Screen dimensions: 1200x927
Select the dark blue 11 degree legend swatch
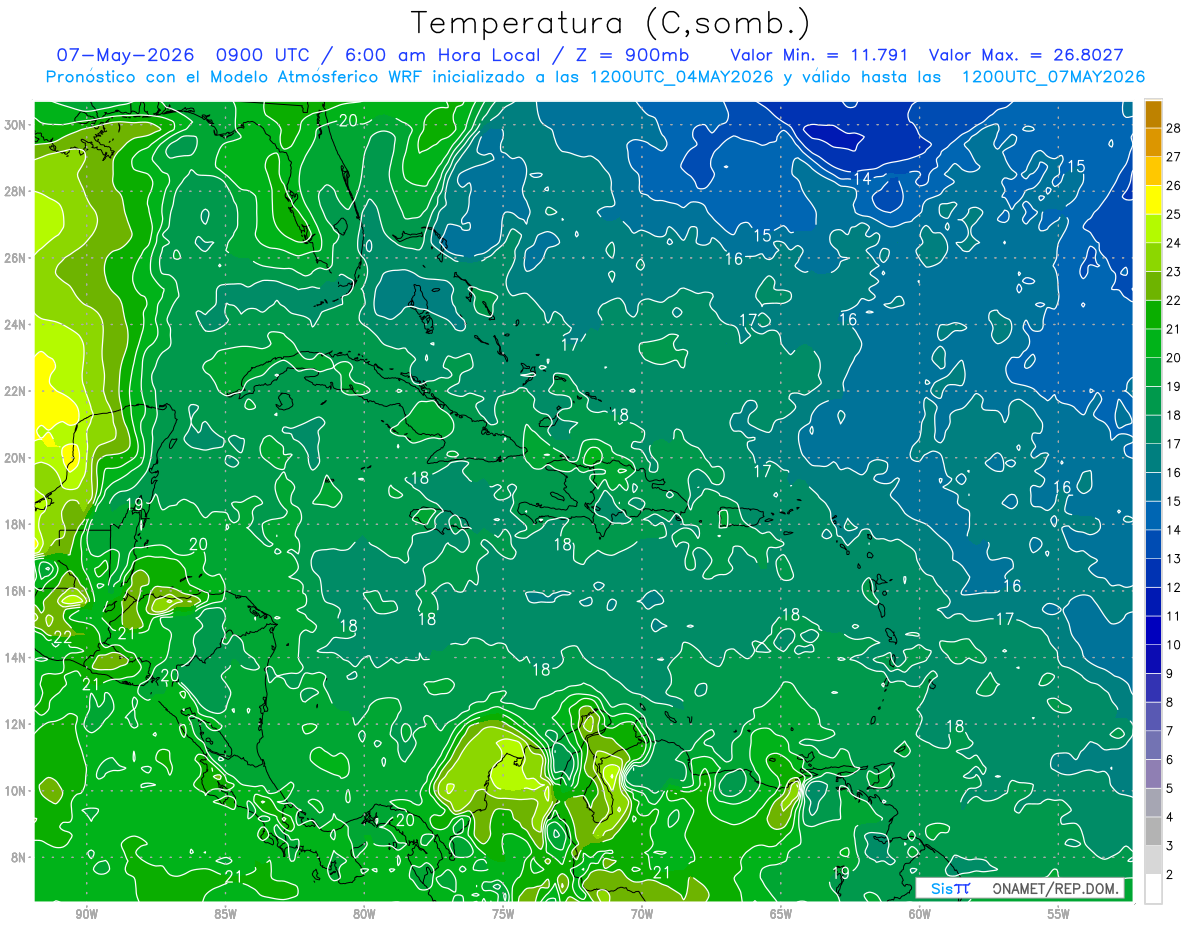click(x=1153, y=602)
